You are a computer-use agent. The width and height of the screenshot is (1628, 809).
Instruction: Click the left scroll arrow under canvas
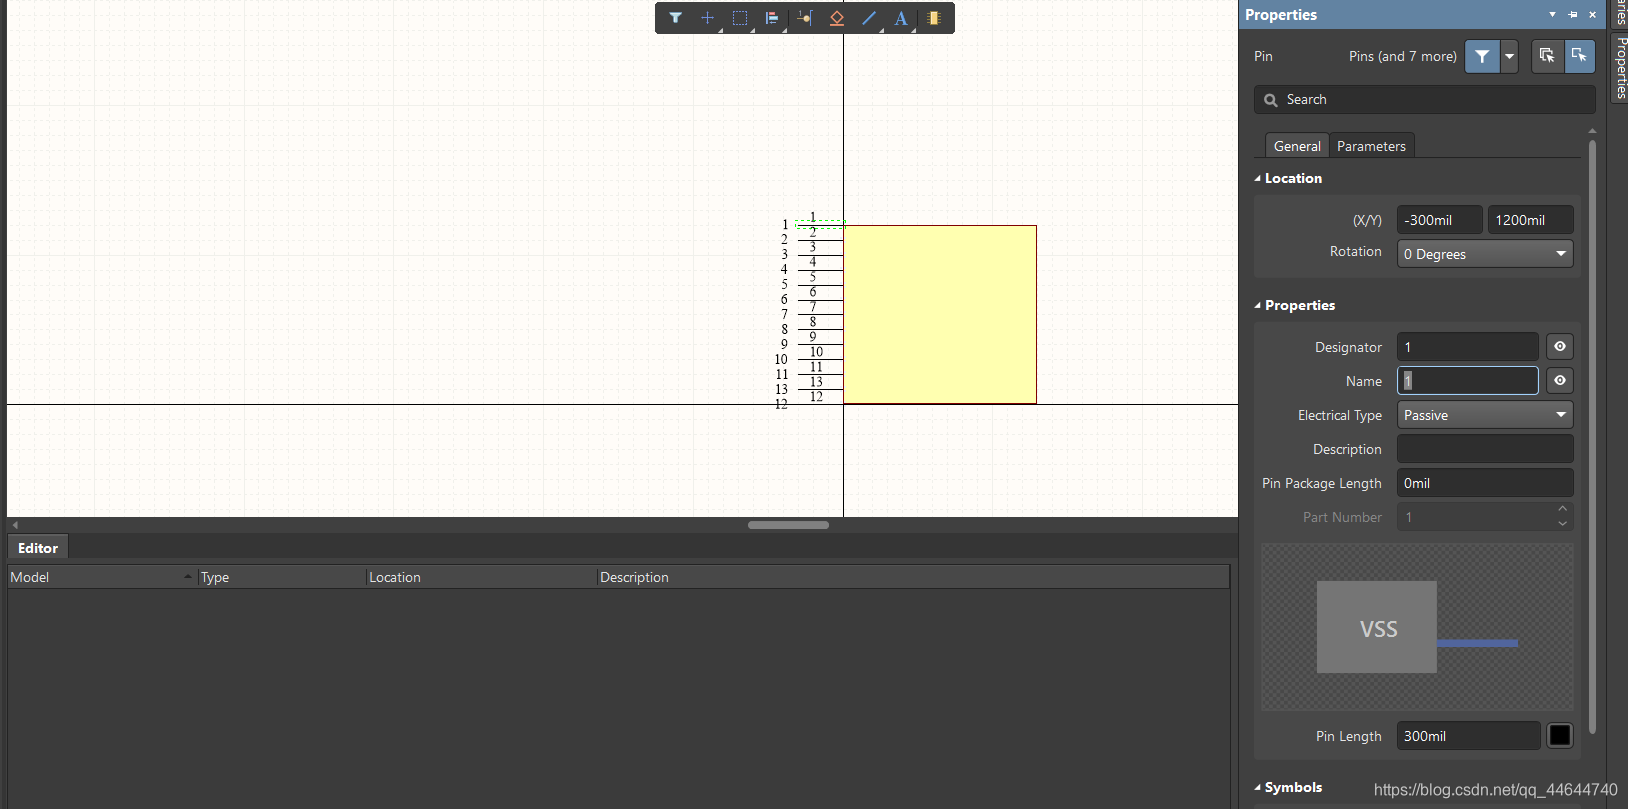pyautogui.click(x=15, y=525)
